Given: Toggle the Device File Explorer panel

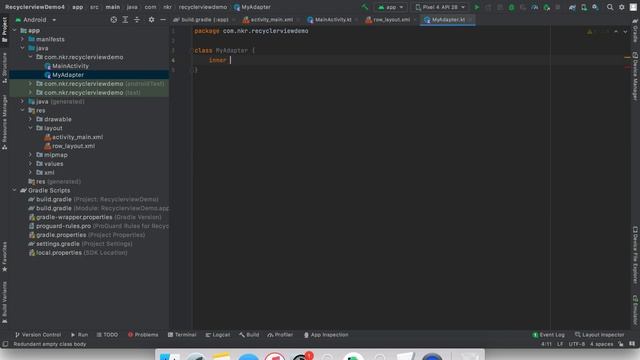Looking at the screenshot, I should tap(635, 255).
